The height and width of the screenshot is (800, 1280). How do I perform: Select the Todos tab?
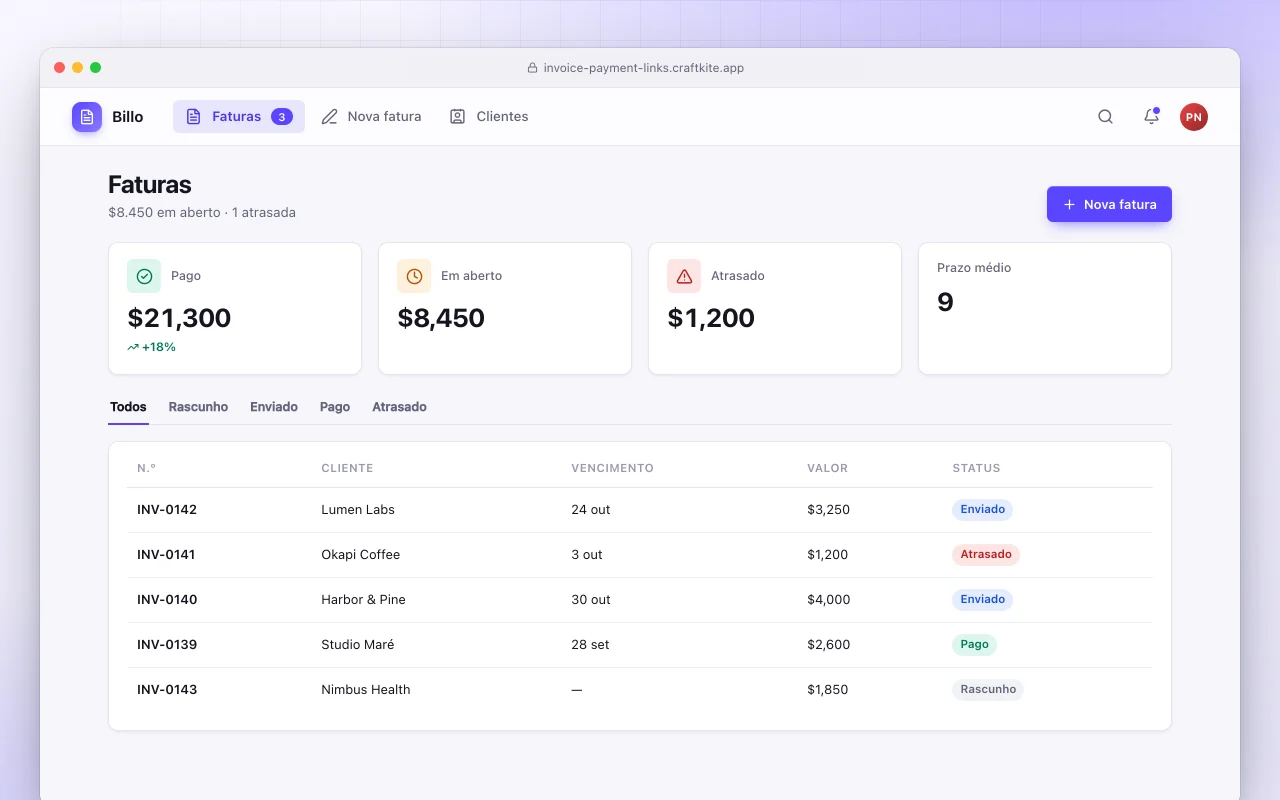[128, 407]
